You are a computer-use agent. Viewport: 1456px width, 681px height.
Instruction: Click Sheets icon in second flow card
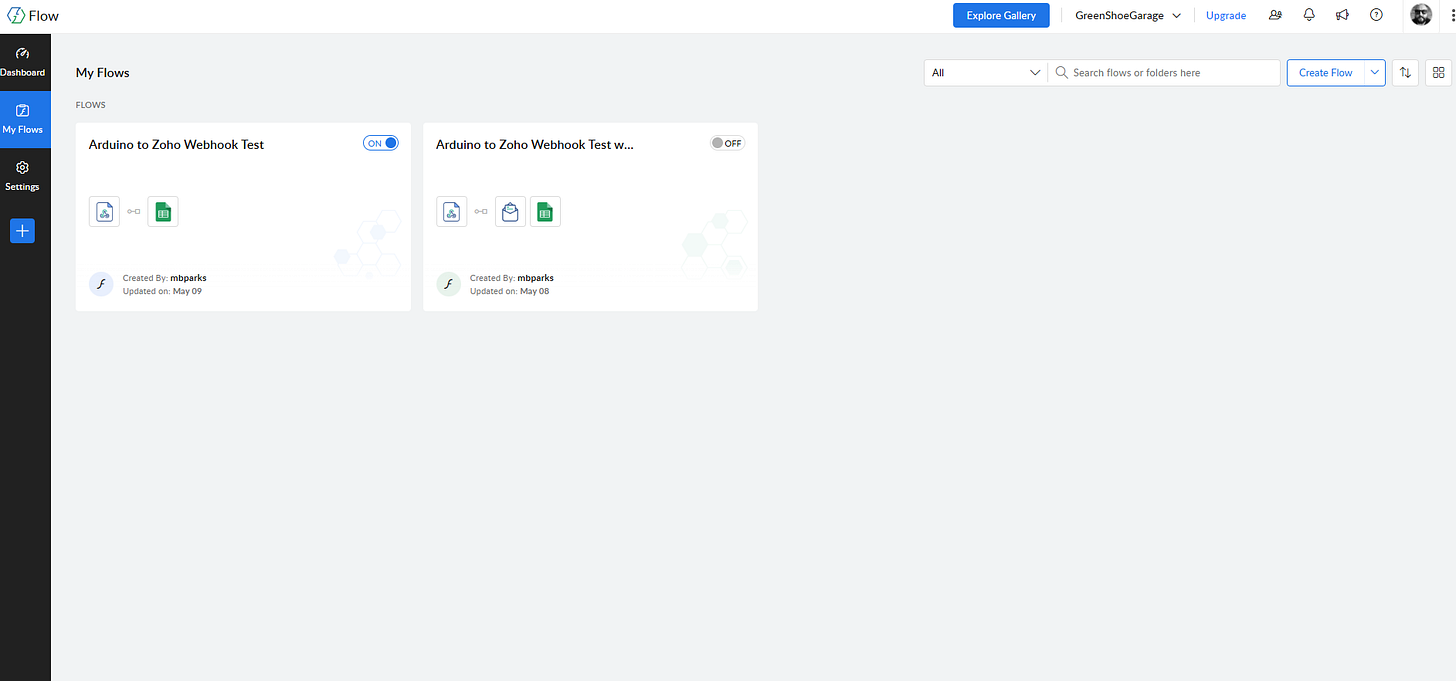tap(545, 212)
